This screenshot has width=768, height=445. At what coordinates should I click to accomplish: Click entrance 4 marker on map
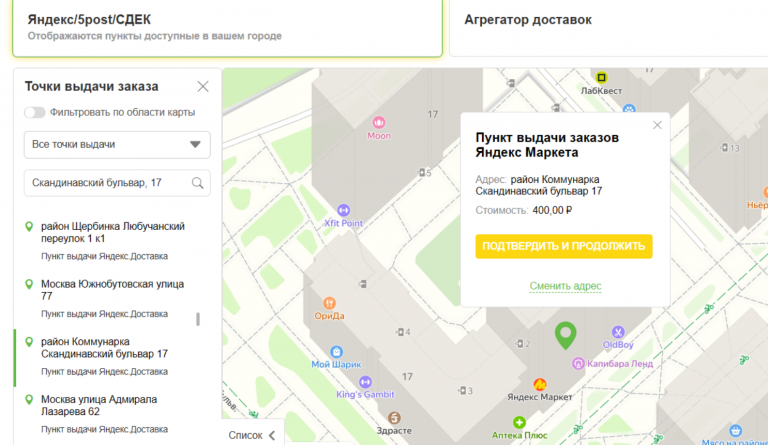pyautogui.click(x=403, y=332)
